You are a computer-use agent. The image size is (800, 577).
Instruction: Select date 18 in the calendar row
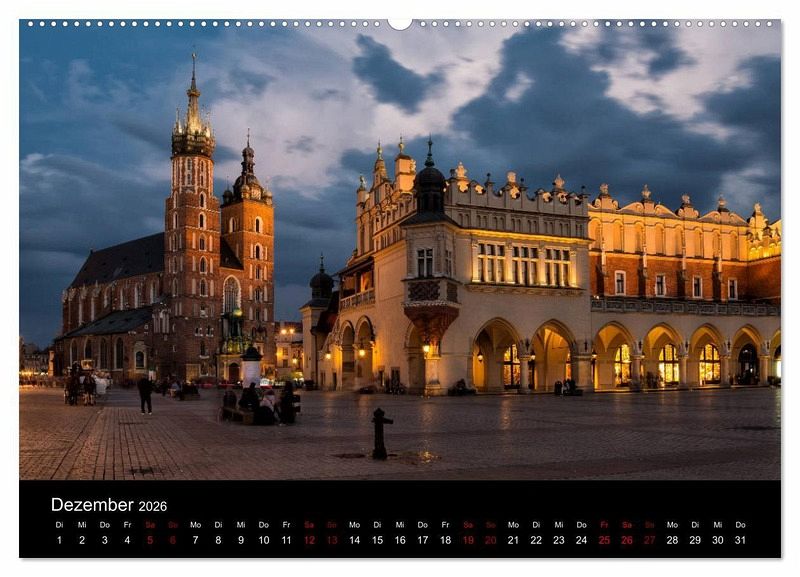tap(445, 540)
